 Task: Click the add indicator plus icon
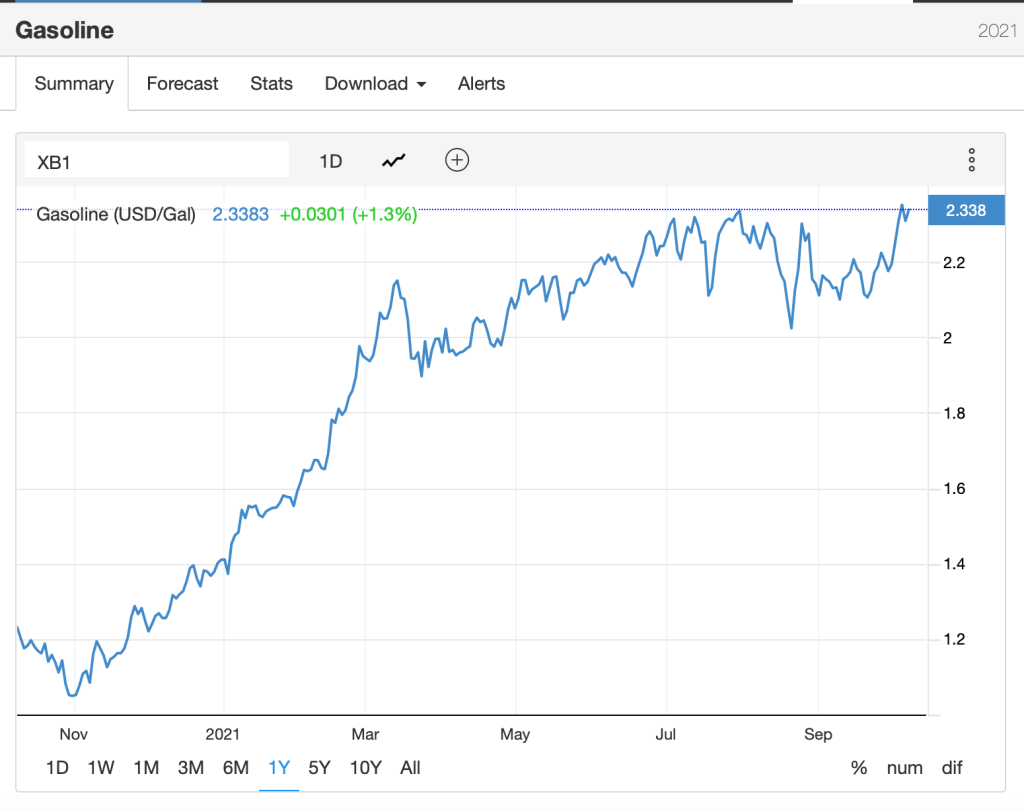457,160
